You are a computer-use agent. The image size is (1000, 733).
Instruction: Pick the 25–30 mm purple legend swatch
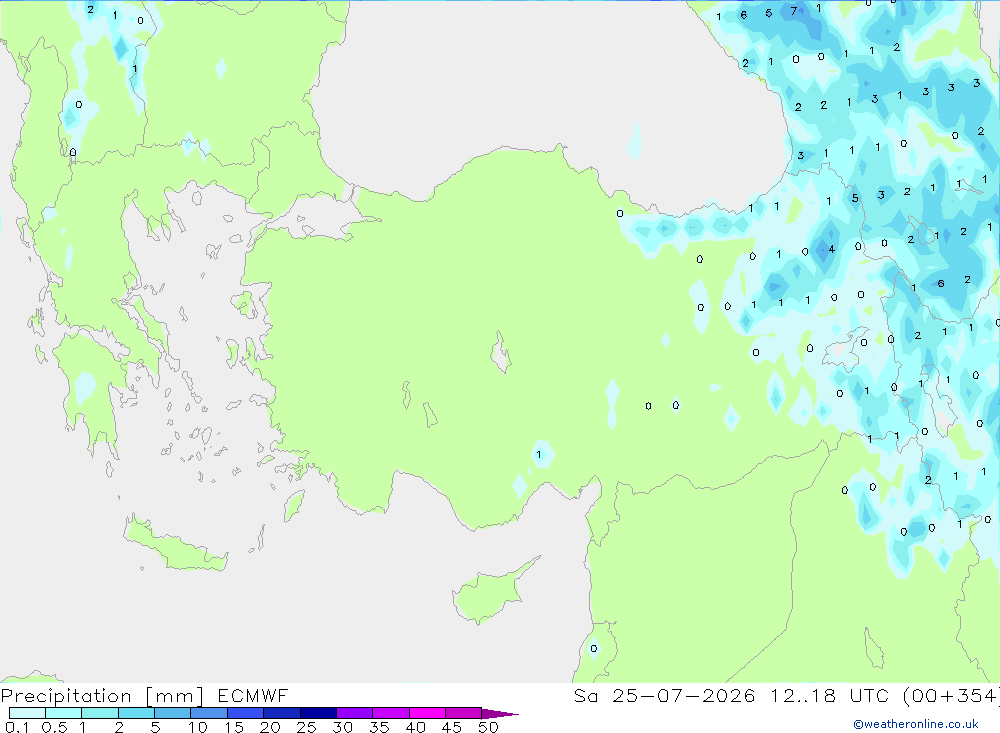coord(318,713)
